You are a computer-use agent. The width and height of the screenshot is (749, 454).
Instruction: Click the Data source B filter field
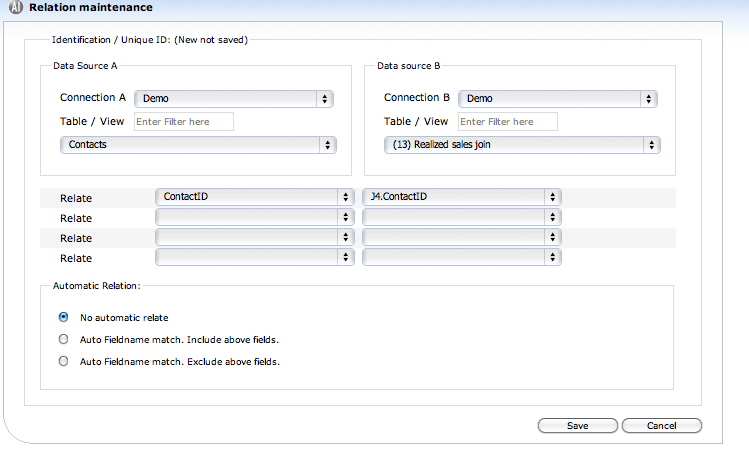(508, 122)
